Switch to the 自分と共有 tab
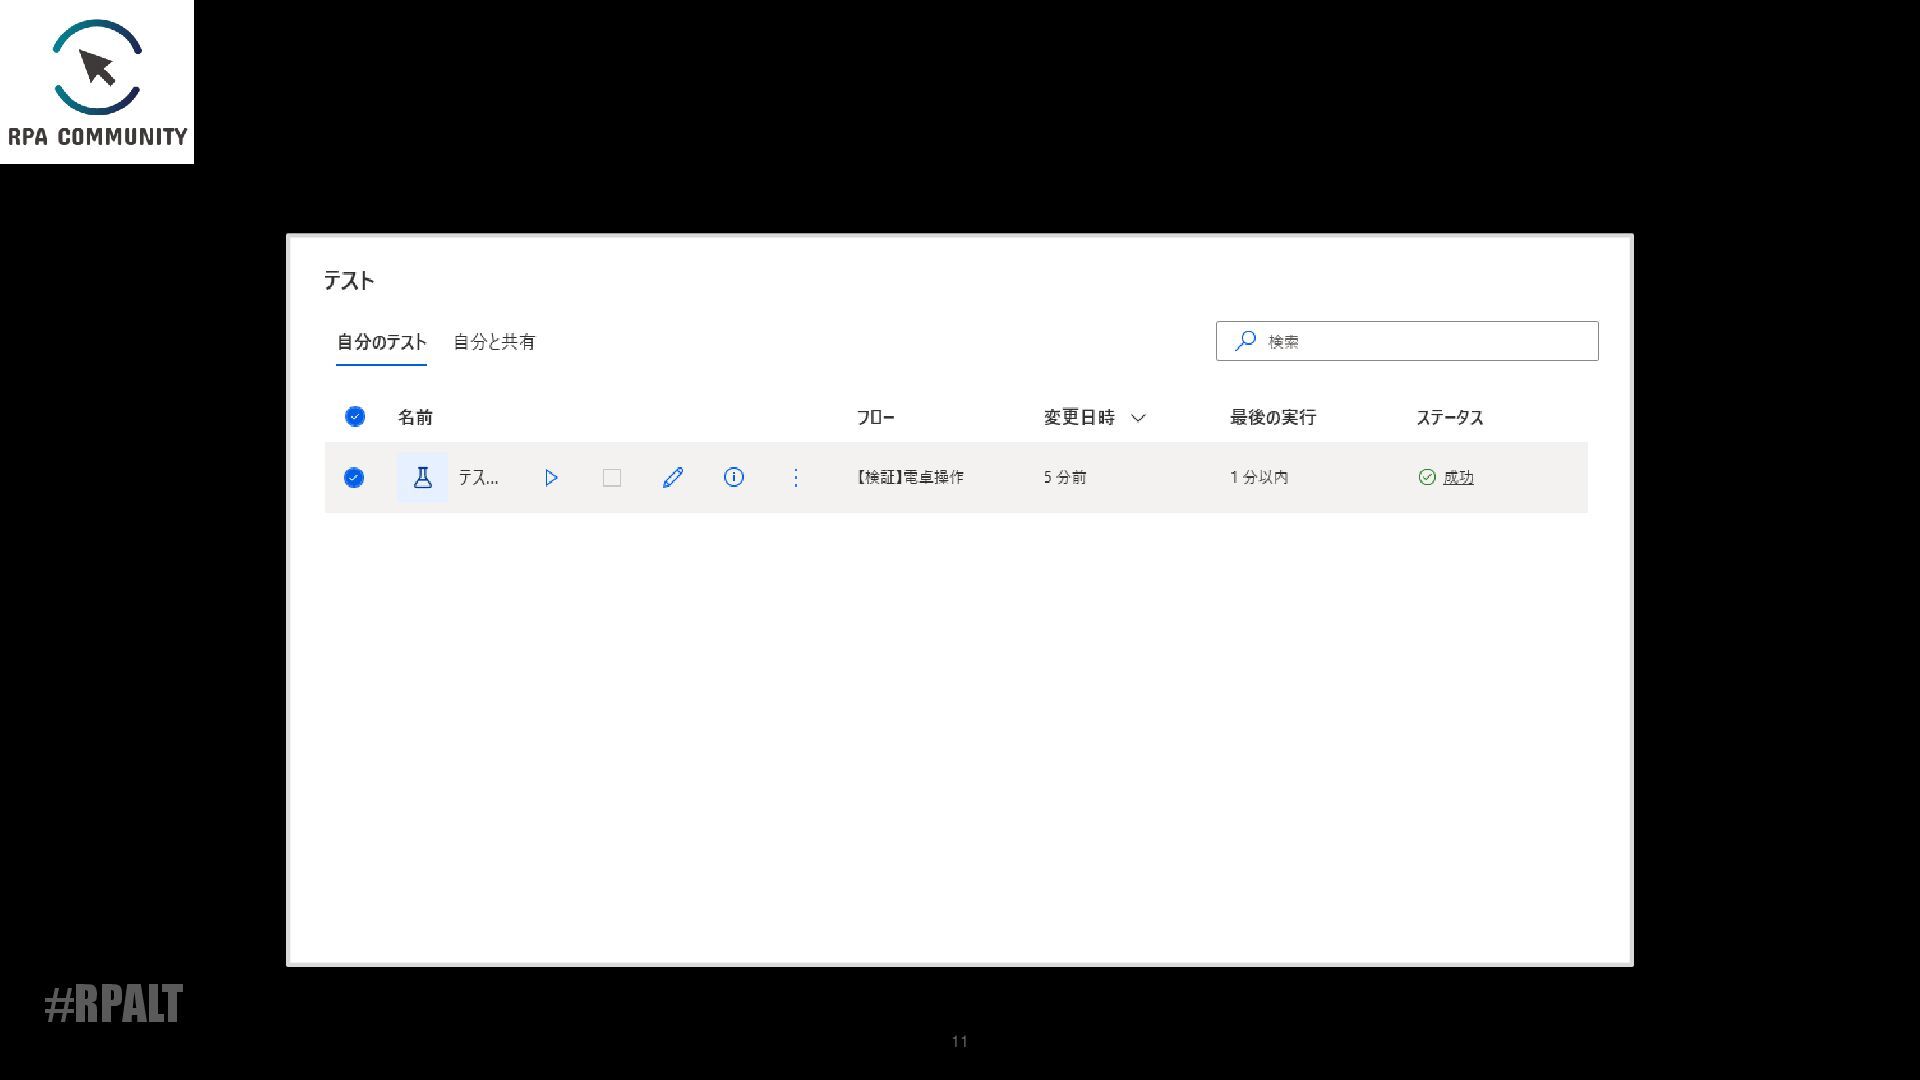The image size is (1920, 1080). 494,342
